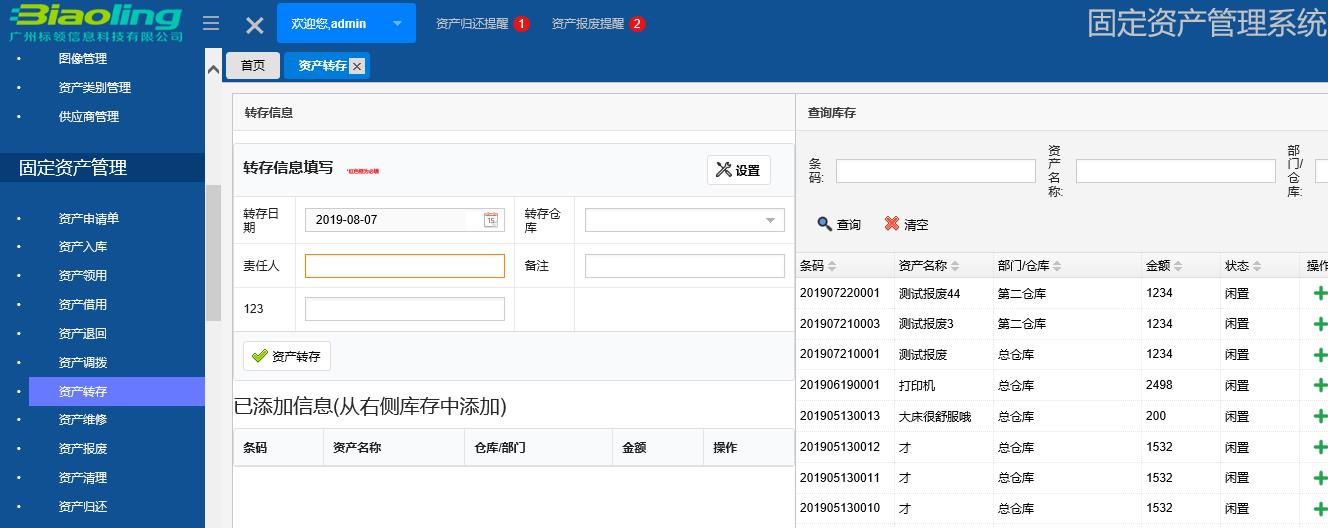Click the 资产报废提醒 notification badge
Viewport: 1328px width, 528px height.
point(637,24)
